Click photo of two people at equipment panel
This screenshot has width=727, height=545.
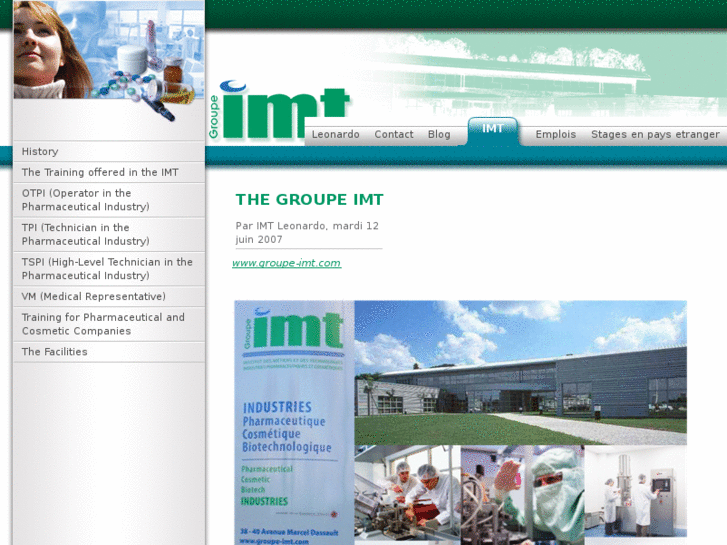tap(636, 492)
